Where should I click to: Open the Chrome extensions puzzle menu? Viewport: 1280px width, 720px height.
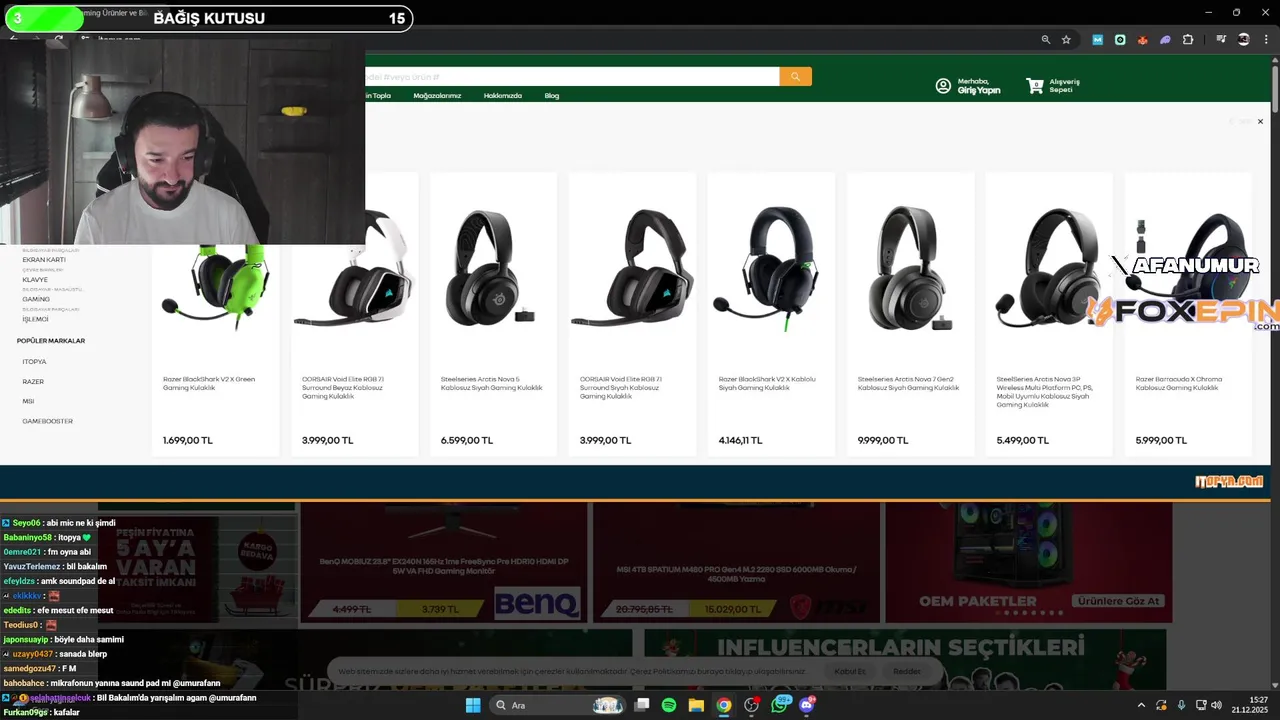[1188, 40]
